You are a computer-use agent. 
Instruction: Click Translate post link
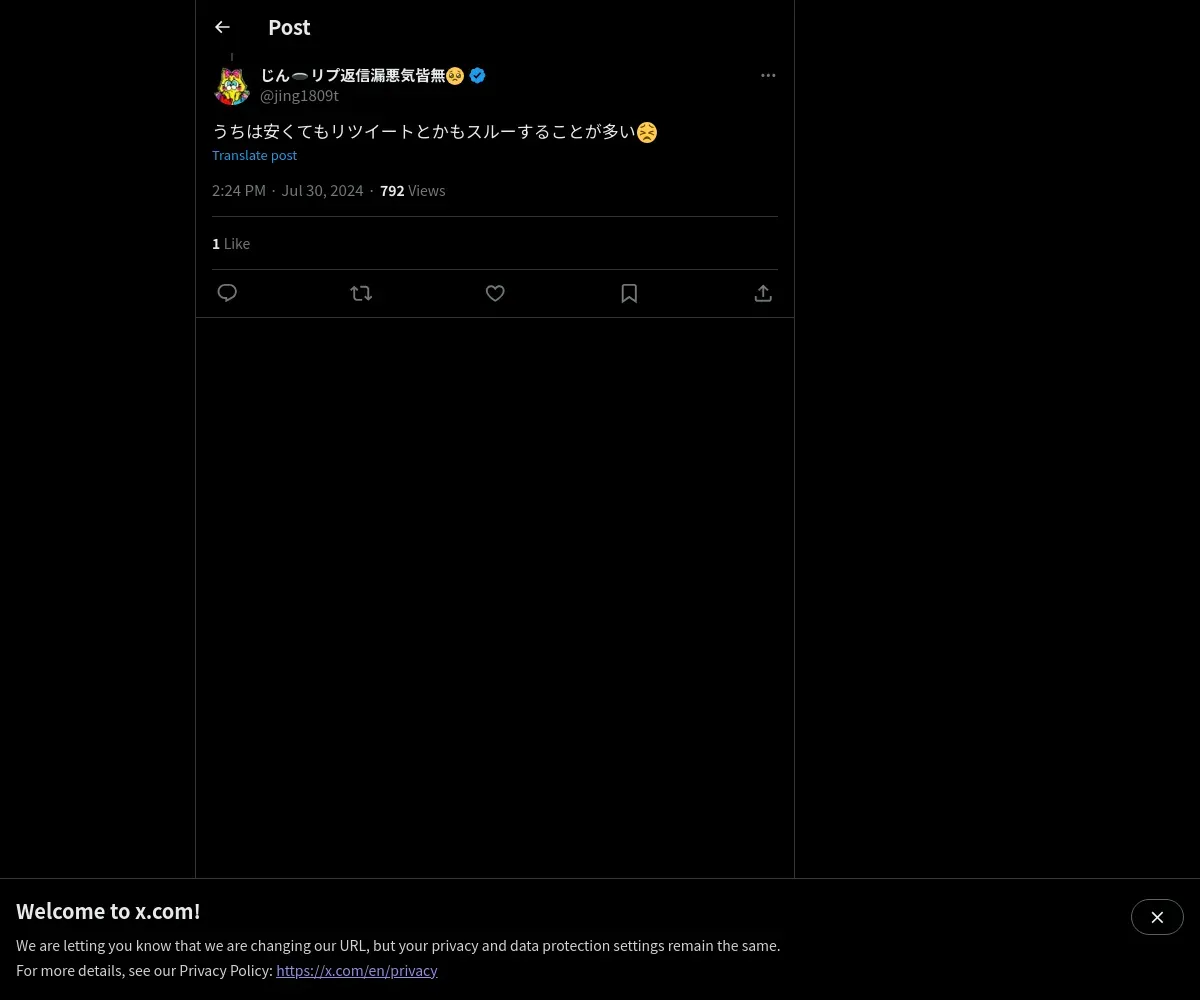click(x=254, y=155)
